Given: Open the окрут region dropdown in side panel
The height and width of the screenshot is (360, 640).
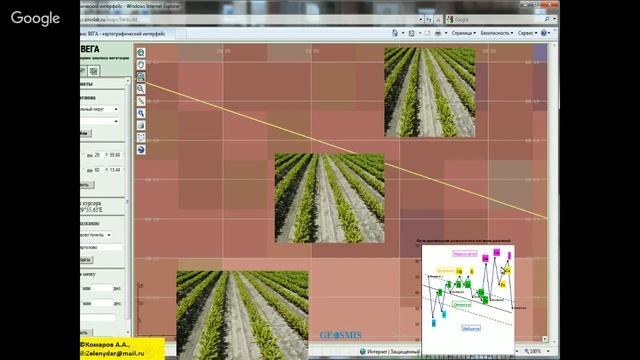Looking at the screenshot, I should (99, 109).
